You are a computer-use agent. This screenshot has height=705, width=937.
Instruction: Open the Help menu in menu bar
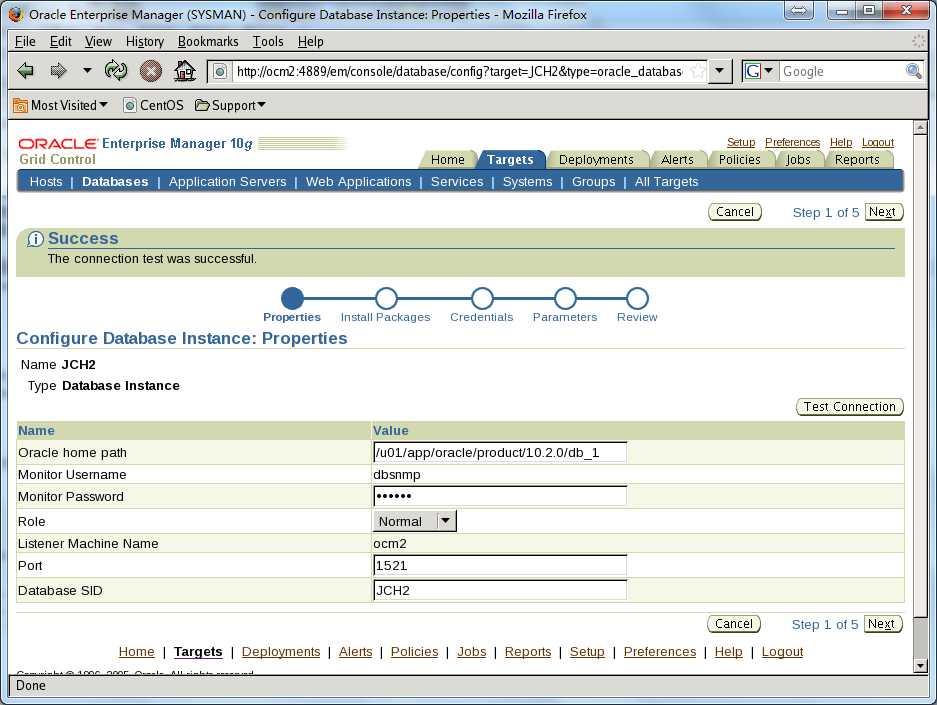click(311, 41)
